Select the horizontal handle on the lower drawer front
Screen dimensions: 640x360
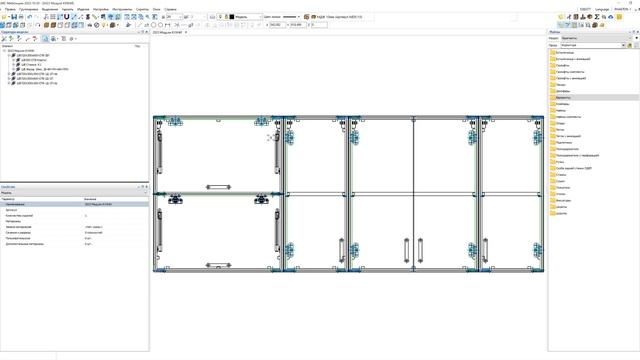click(x=218, y=265)
